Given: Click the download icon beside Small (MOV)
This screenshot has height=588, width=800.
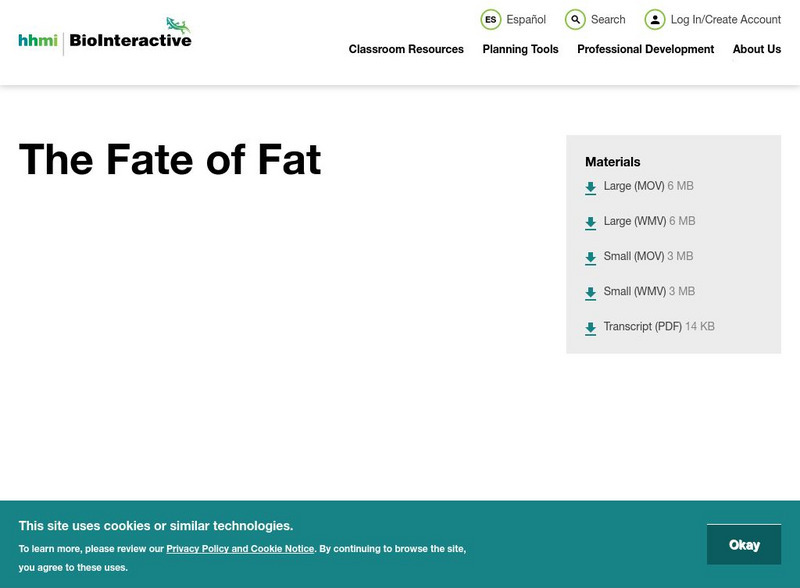Looking at the screenshot, I should coord(590,257).
